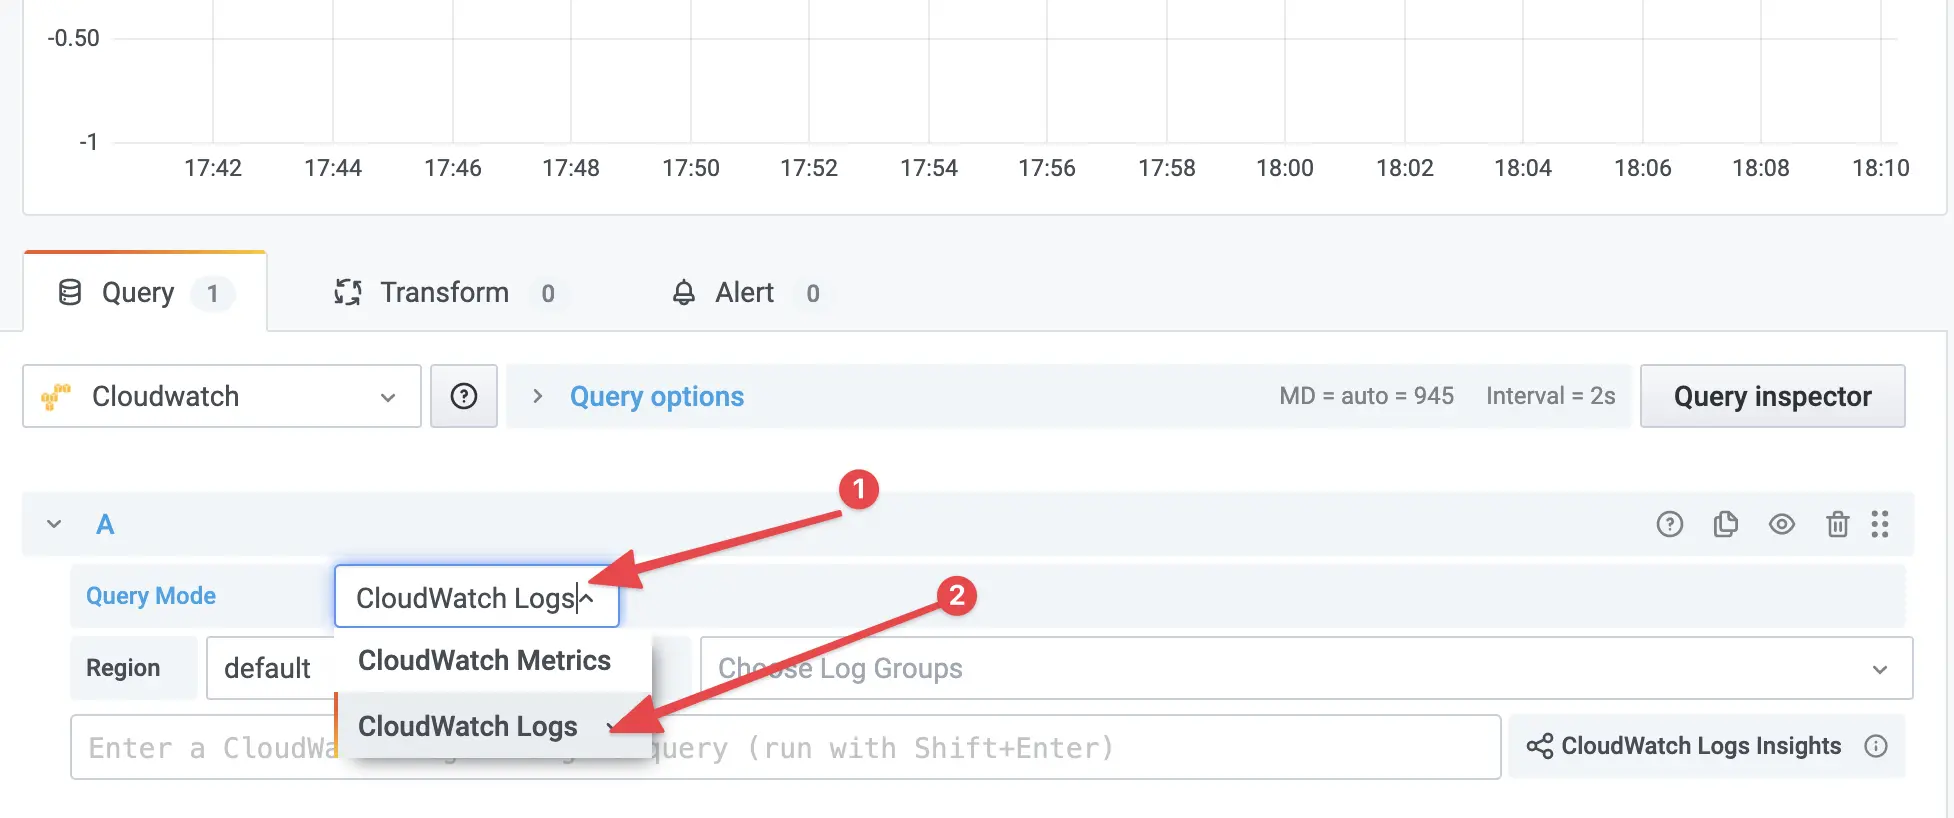
Task: Open the Query inspector
Action: [x=1772, y=396]
